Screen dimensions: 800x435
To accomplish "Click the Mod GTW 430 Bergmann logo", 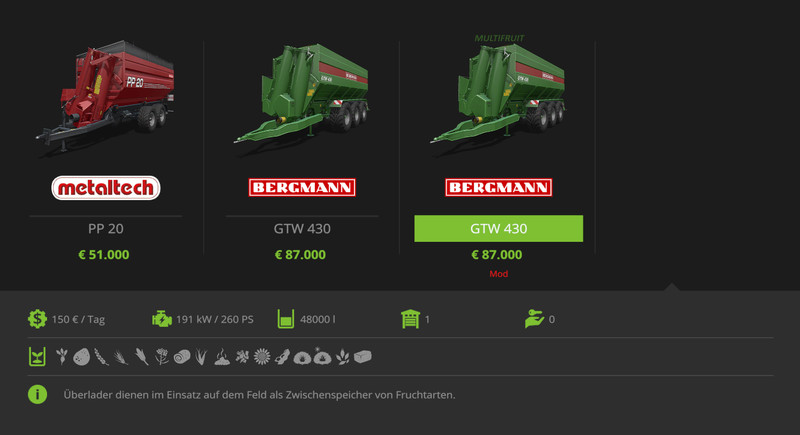I will (x=498, y=187).
